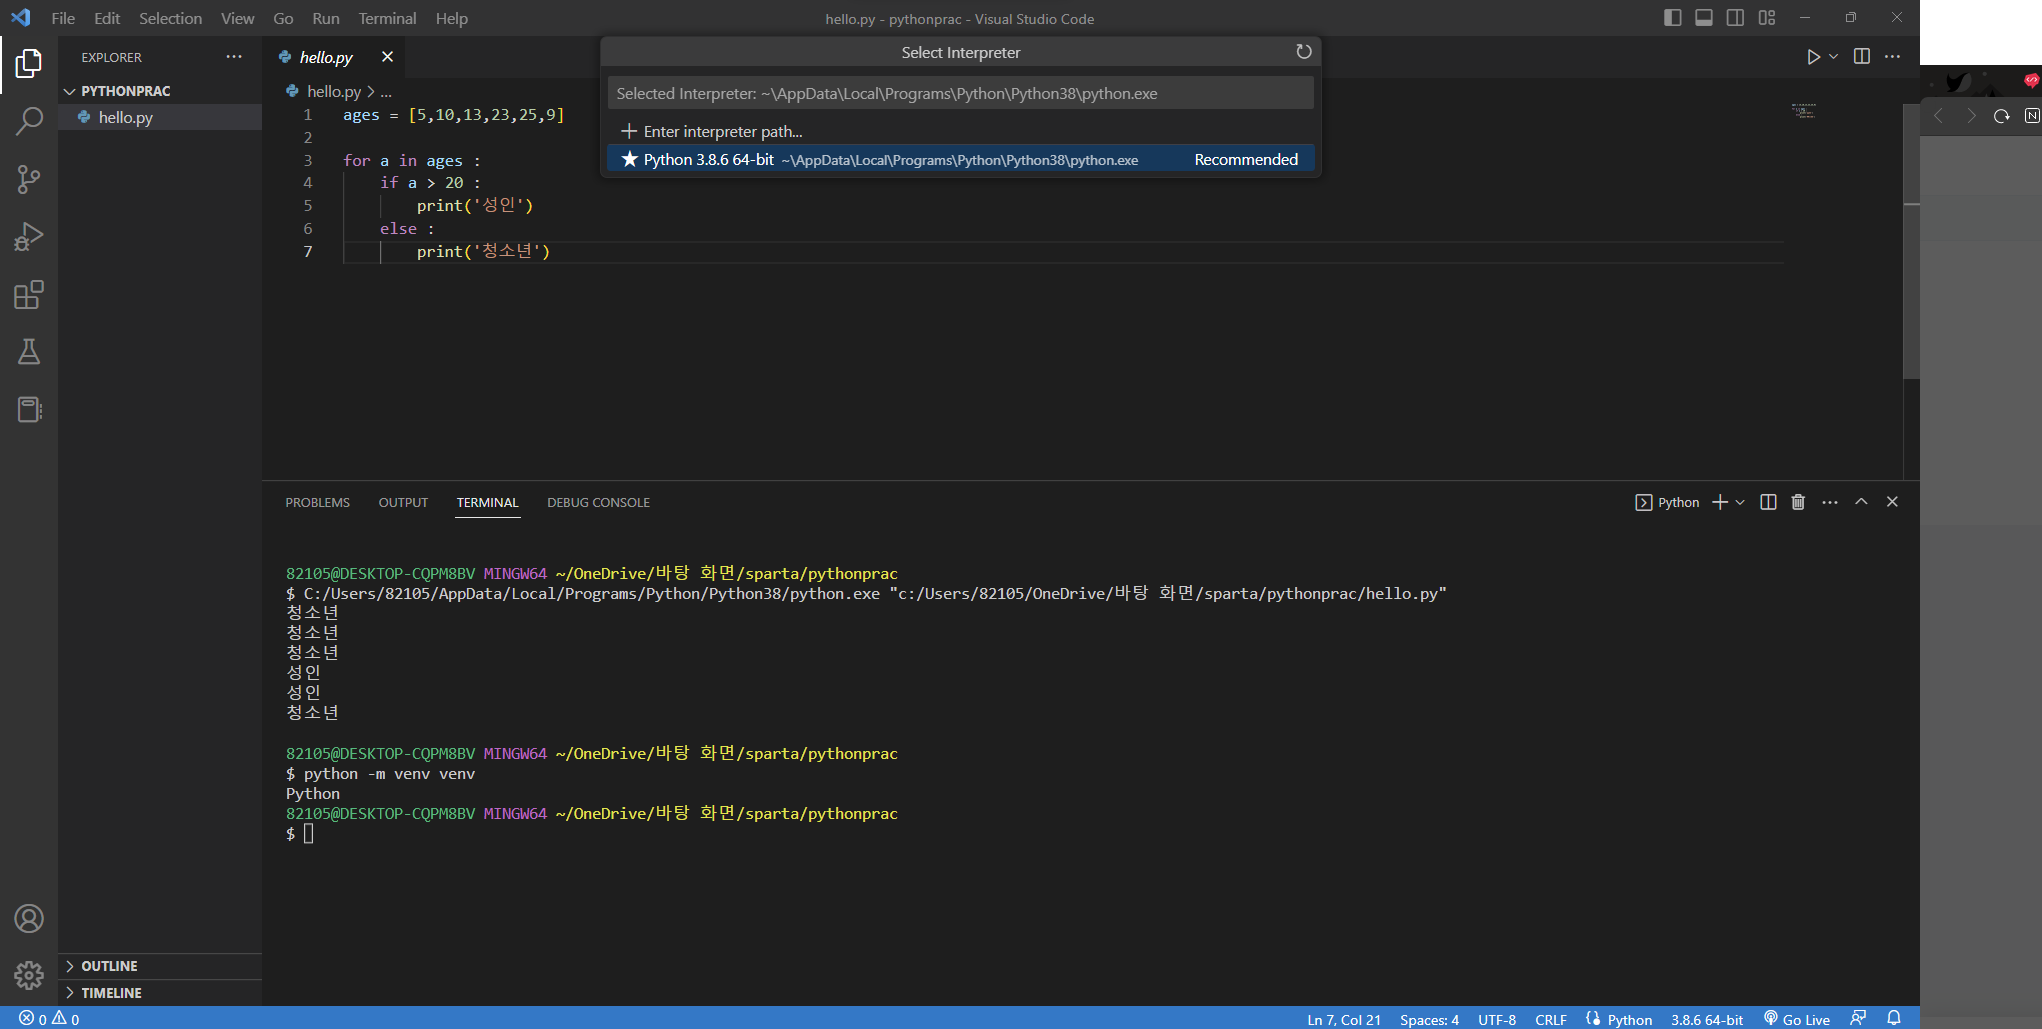This screenshot has width=2042, height=1029.
Task: Open the notebook-style activity bar icon
Action: (29, 410)
